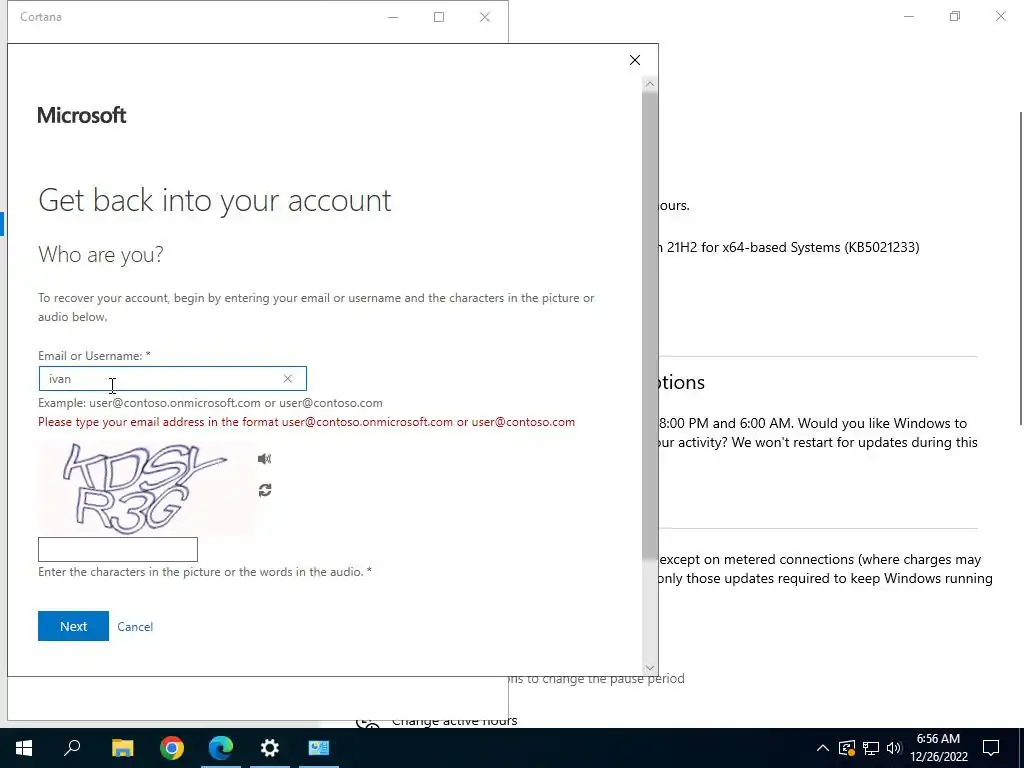This screenshot has width=1024, height=768.
Task: Click the Windows Security tray icon
Action: (x=847, y=748)
